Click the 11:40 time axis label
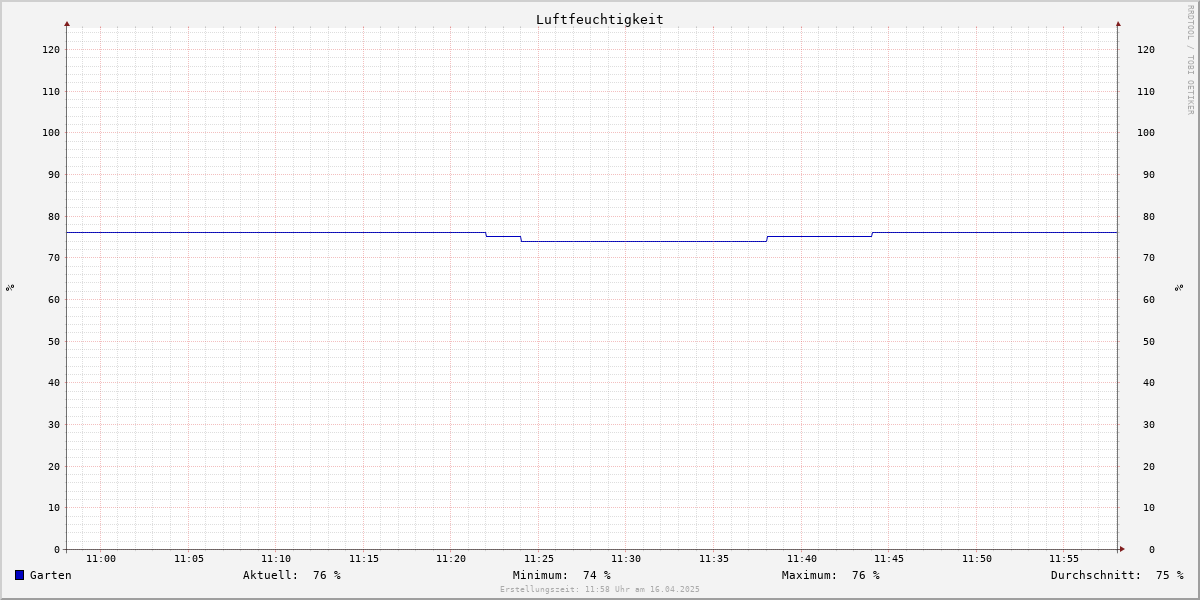The image size is (1200, 600). (x=802, y=559)
